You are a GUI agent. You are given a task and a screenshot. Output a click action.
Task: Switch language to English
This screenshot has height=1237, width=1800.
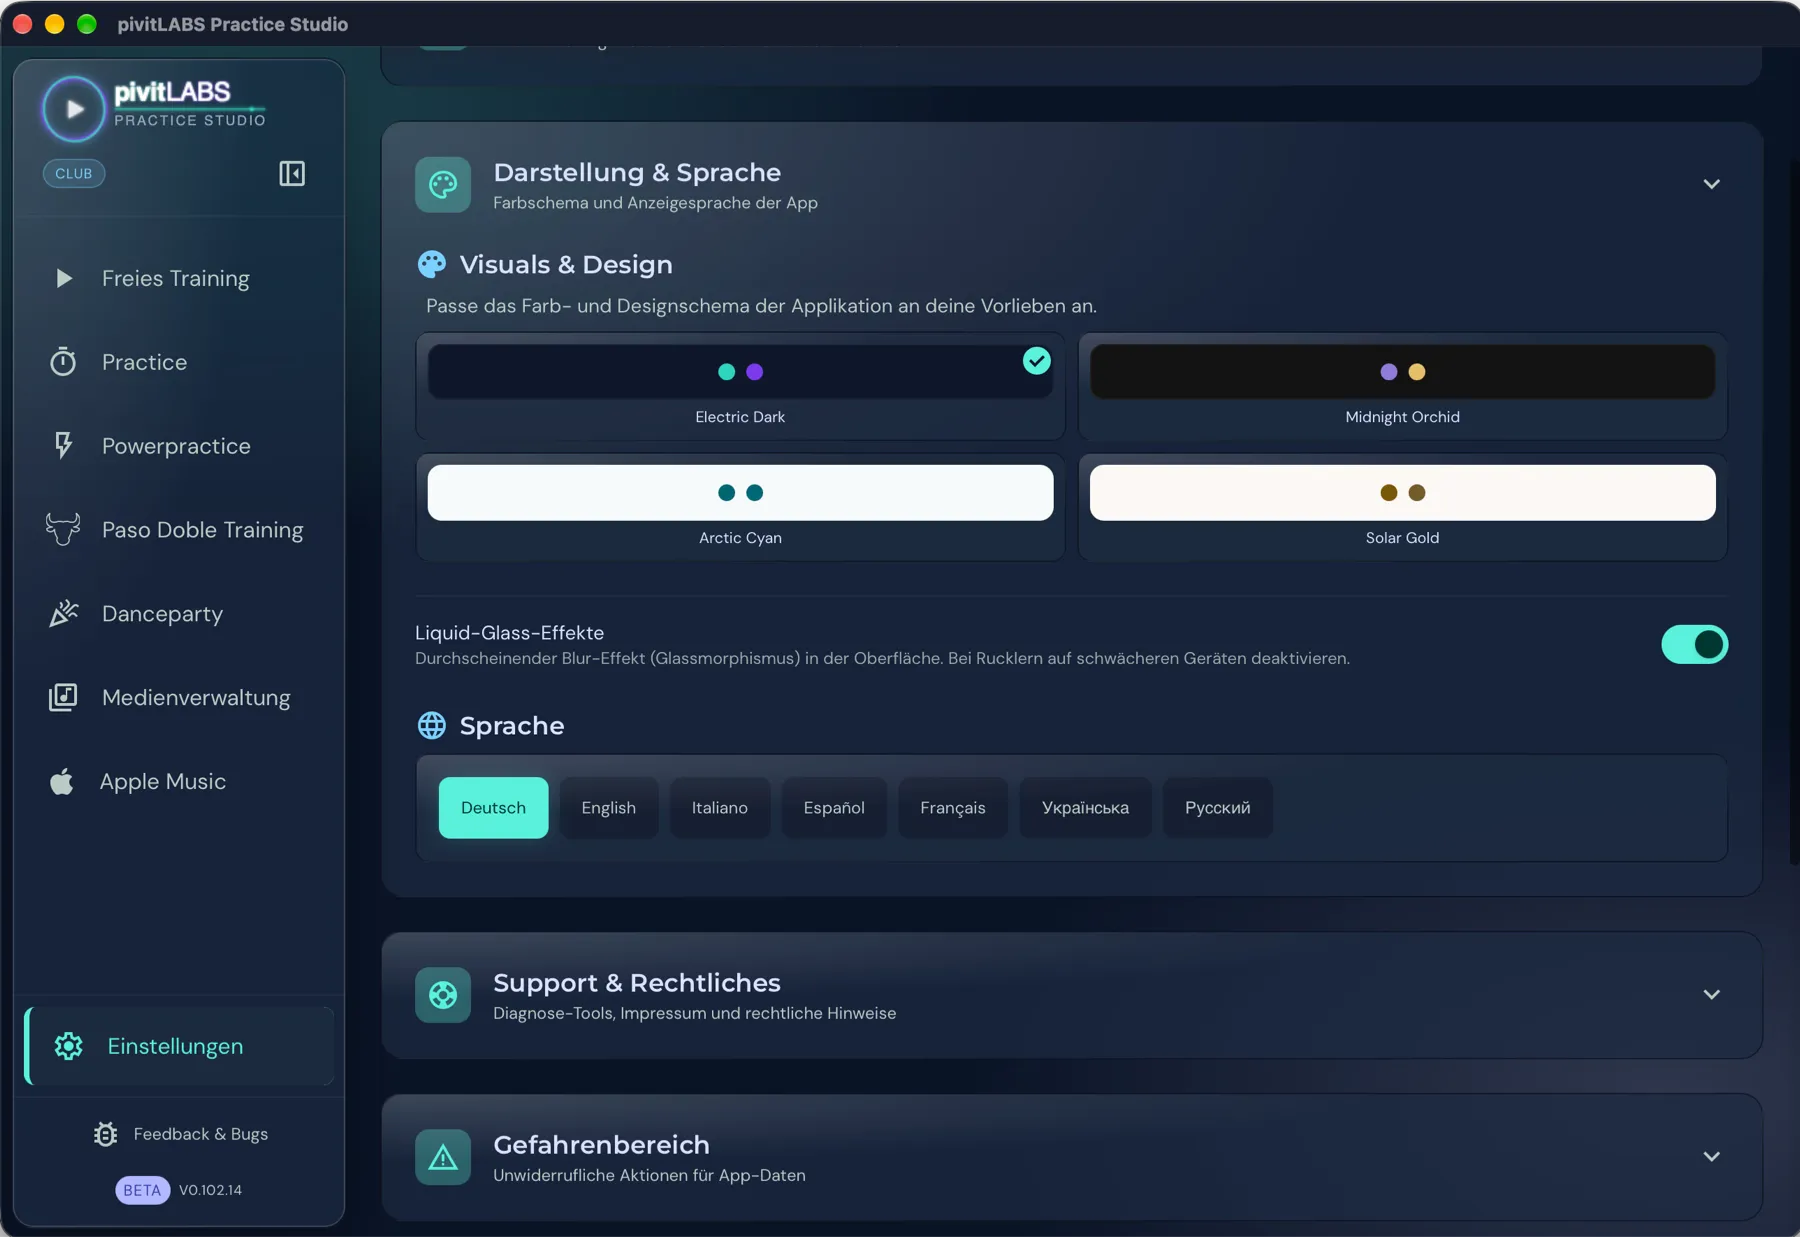coord(609,808)
